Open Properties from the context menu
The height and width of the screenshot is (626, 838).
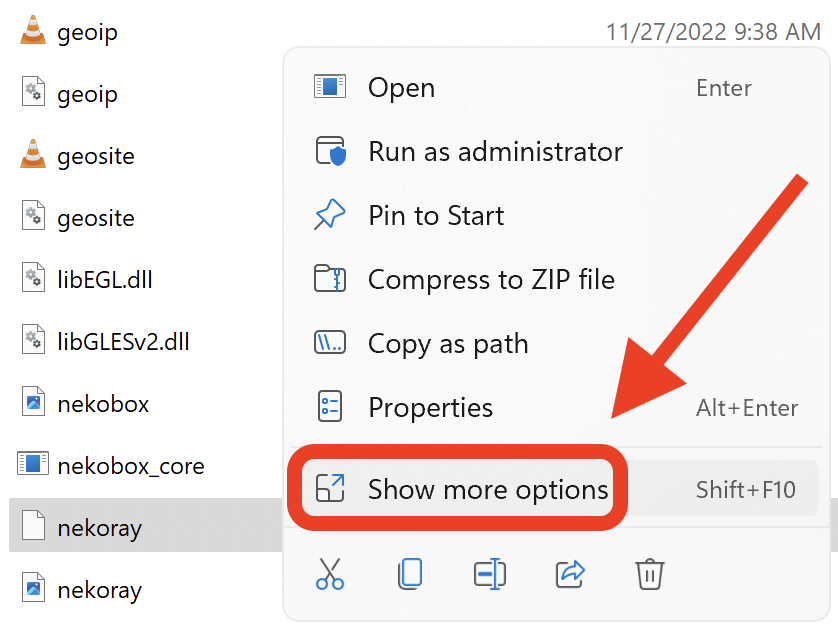tap(430, 408)
